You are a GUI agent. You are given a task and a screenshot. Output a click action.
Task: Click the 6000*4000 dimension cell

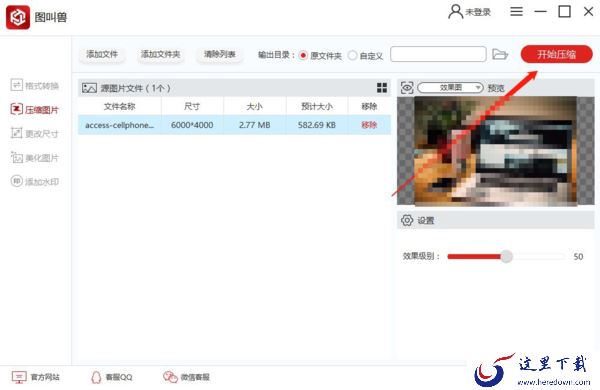(x=192, y=125)
